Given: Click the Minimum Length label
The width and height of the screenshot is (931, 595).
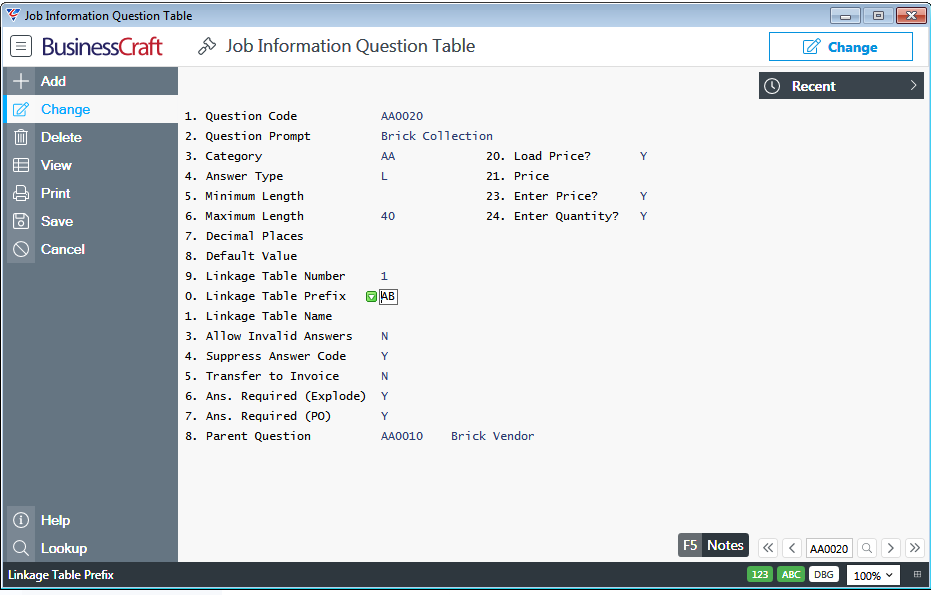Looking at the screenshot, I should [254, 196].
